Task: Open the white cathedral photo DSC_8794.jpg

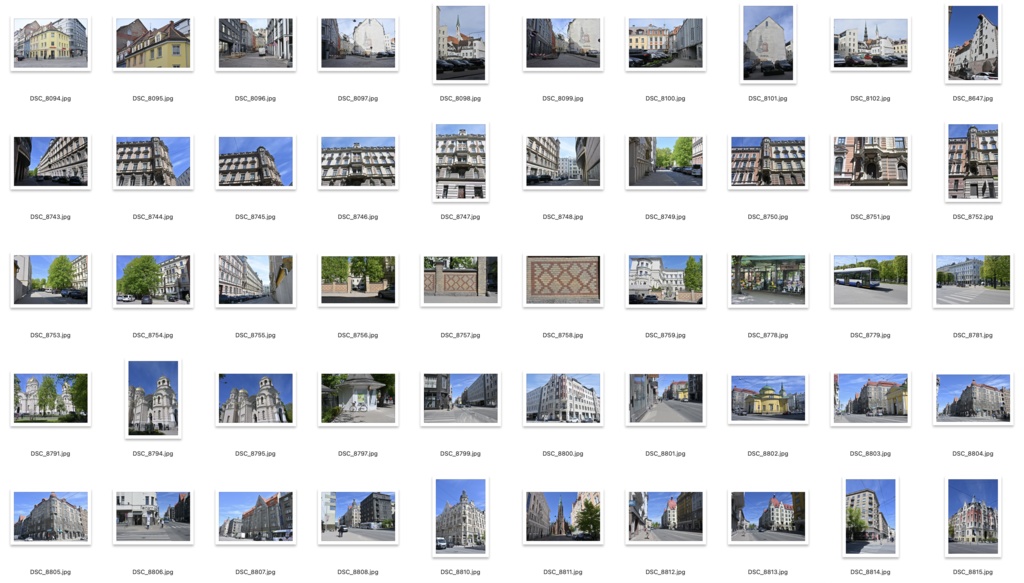Action: pos(152,397)
